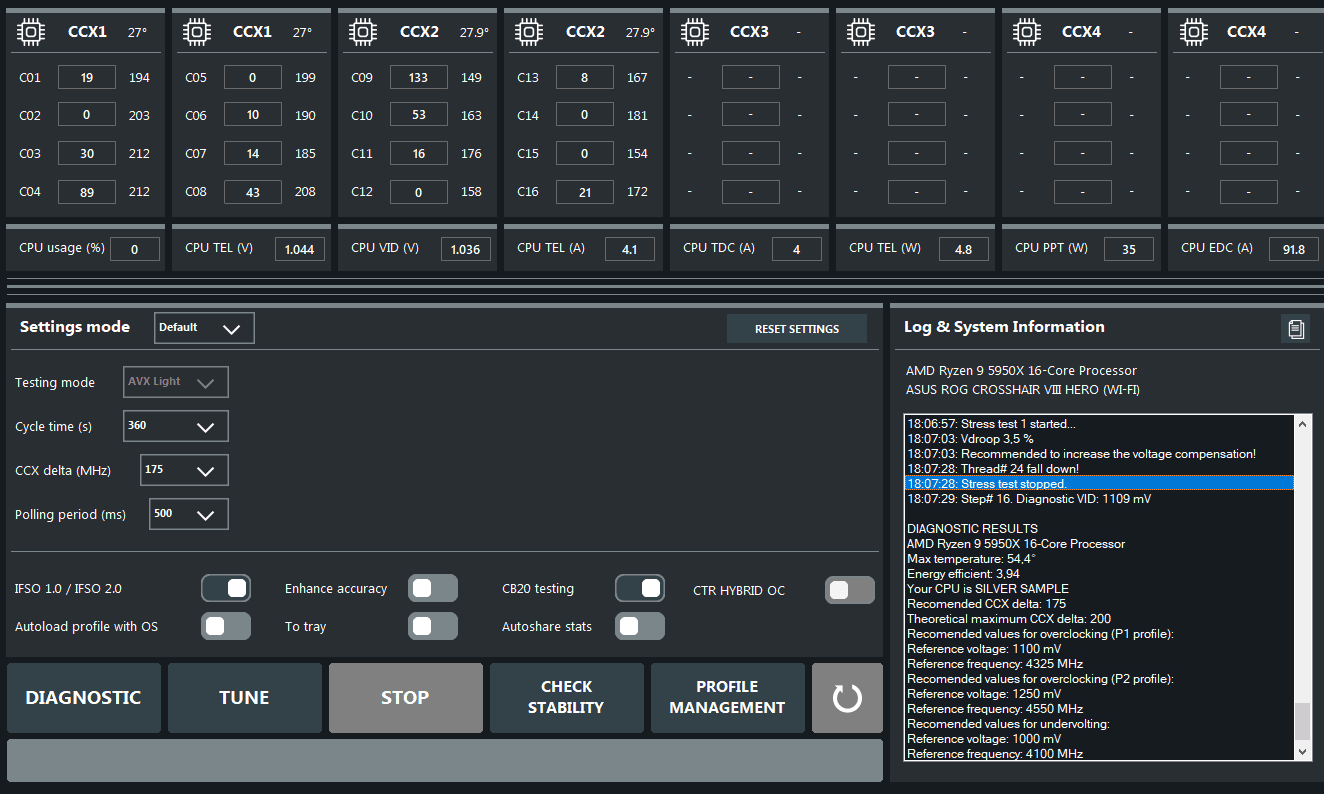Click the CPU TEL (A) value 4.1
1324x794 pixels.
pyautogui.click(x=630, y=249)
